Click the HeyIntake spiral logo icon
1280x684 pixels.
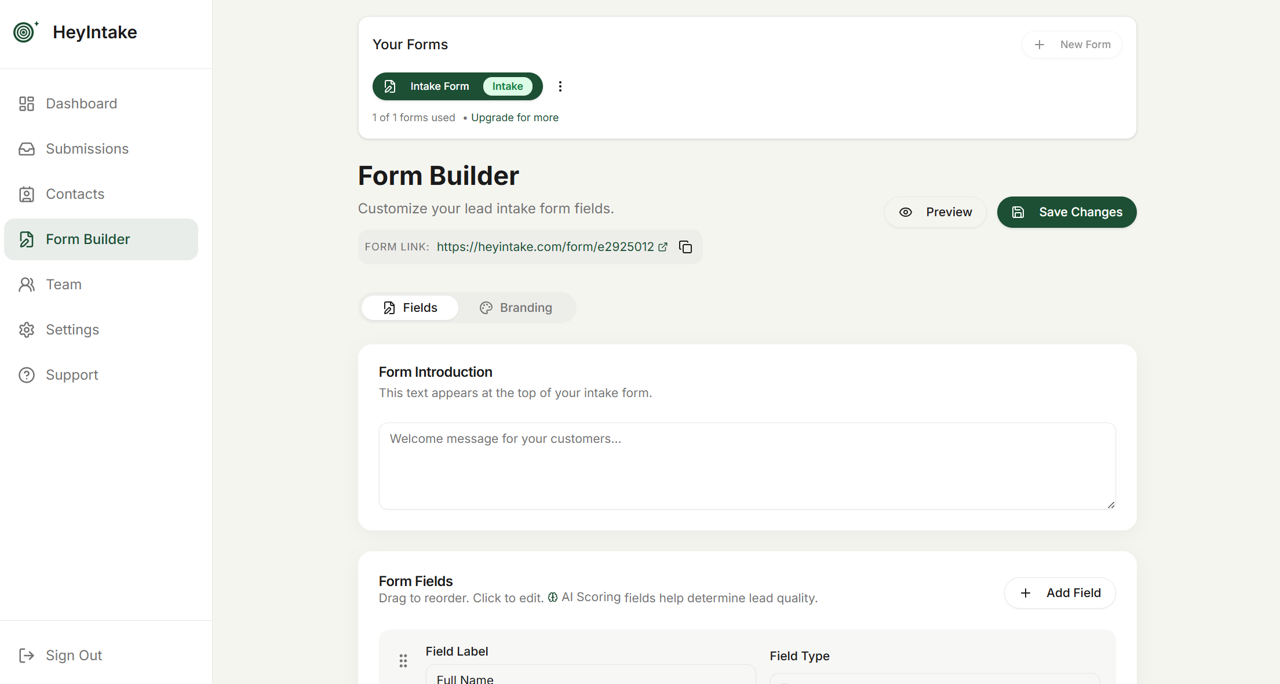pyautogui.click(x=25, y=31)
